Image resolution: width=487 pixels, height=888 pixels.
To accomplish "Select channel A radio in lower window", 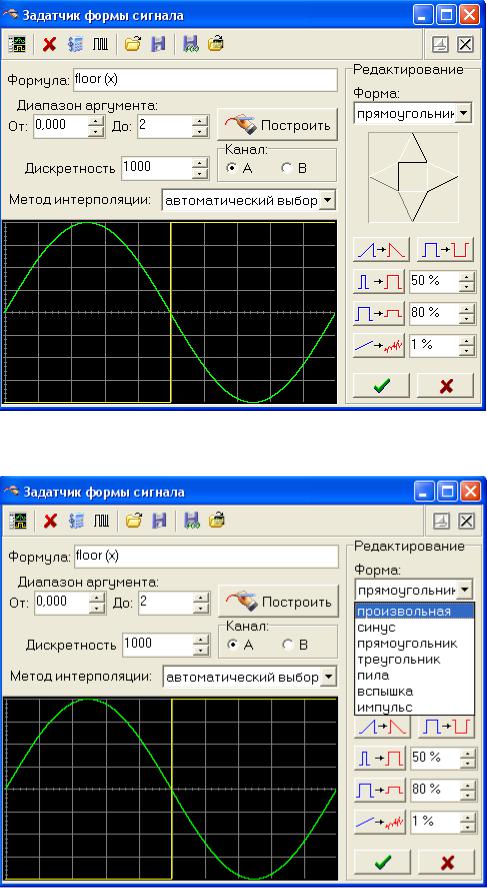I will click(232, 644).
